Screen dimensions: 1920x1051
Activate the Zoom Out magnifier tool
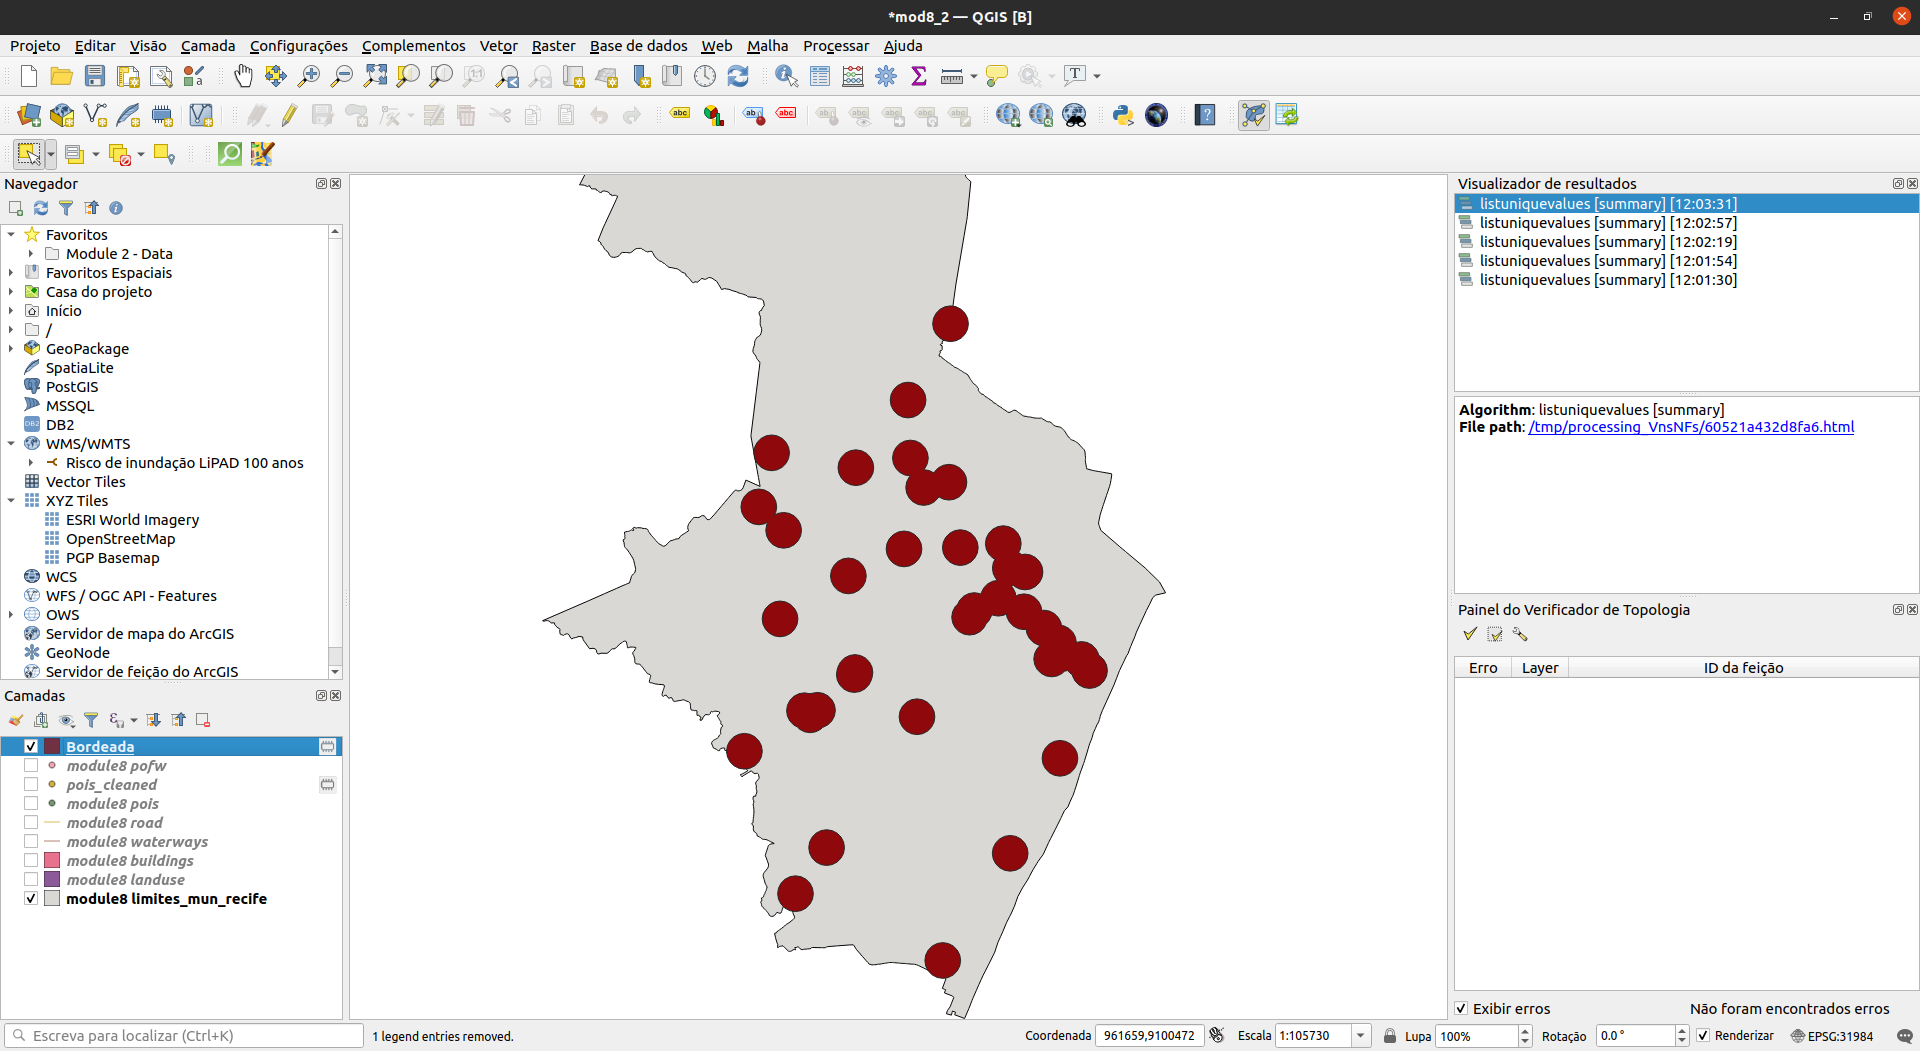(342, 76)
